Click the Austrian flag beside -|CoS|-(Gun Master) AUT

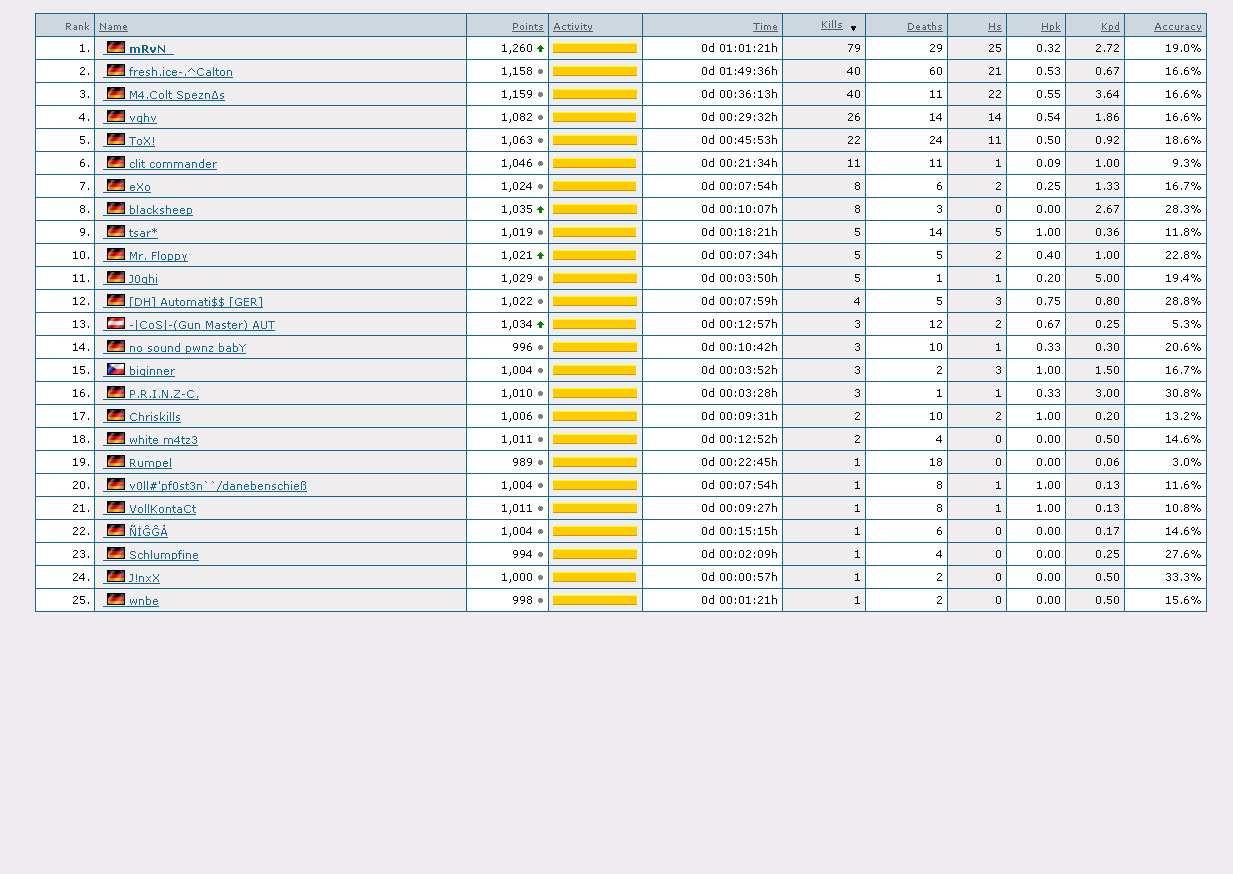coord(116,324)
